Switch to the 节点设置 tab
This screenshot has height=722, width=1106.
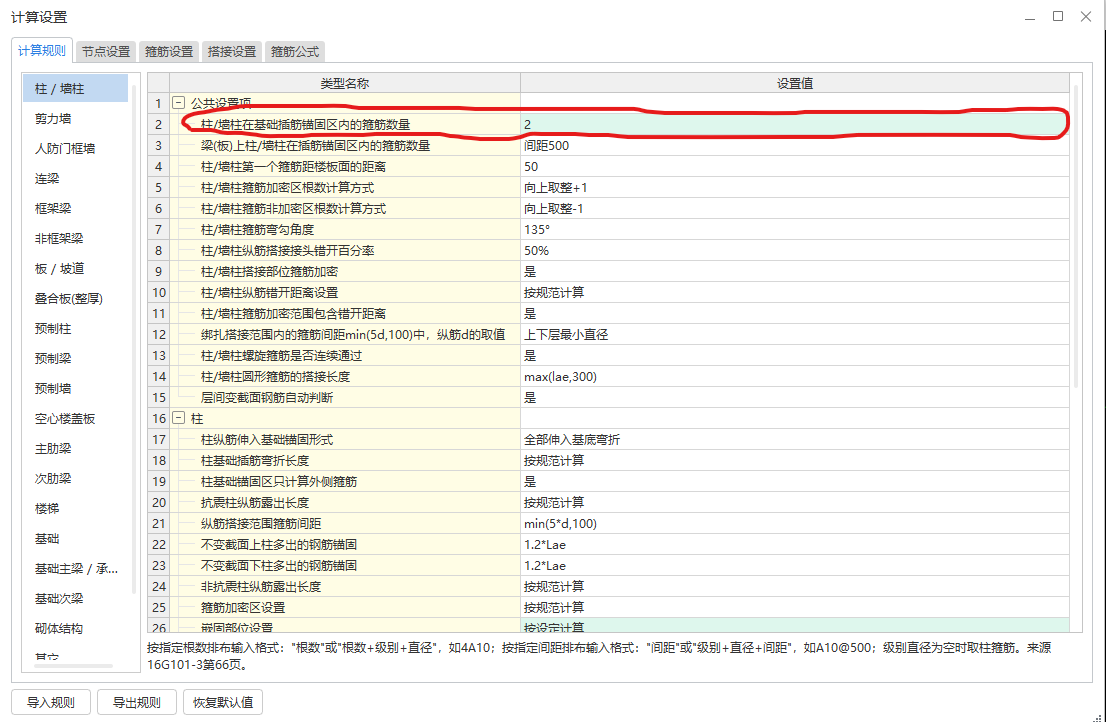point(106,51)
